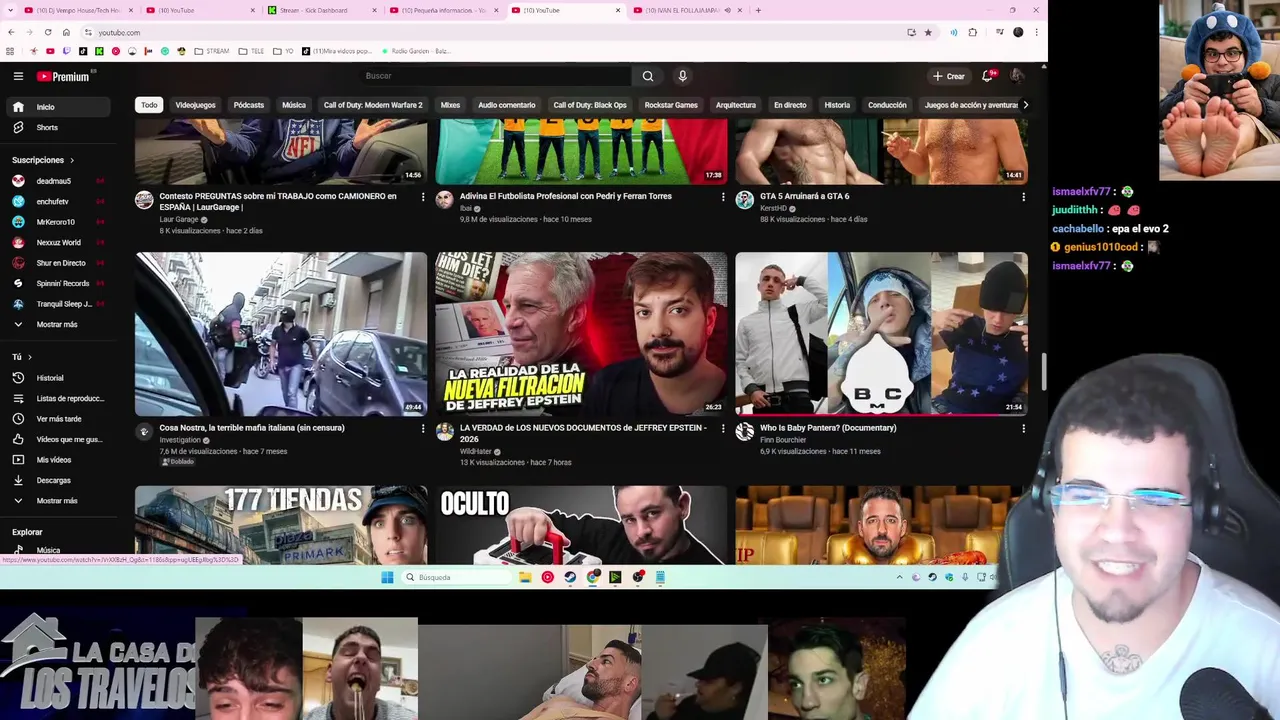Image resolution: width=1280 pixels, height=720 pixels.
Task: Select the Rockstar Games chip
Action: (671, 105)
